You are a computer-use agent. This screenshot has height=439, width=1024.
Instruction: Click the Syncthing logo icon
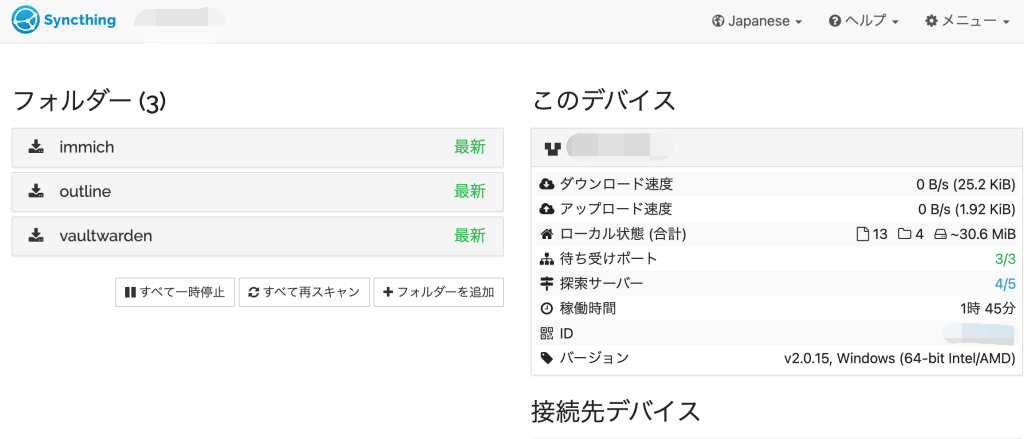click(x=27, y=20)
